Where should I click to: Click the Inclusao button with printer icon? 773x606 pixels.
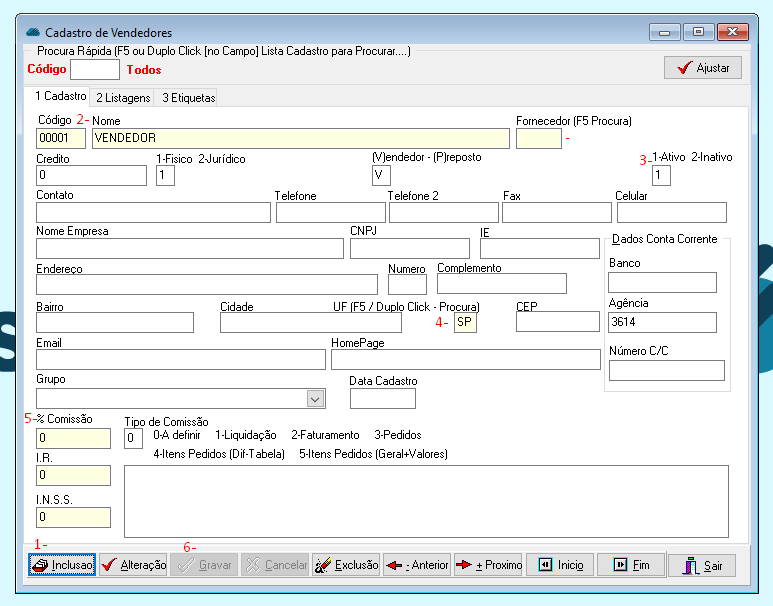(61, 565)
